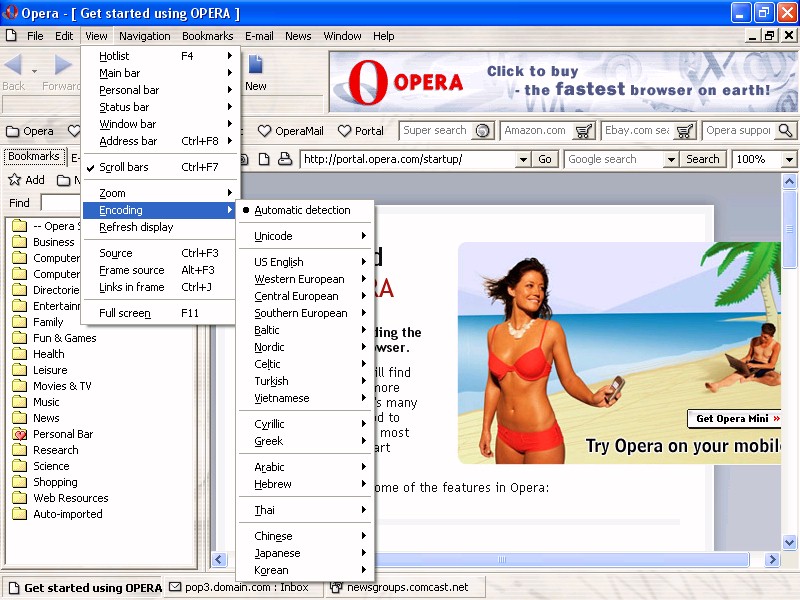Switch to Get started using OPERA window

[x=85, y=588]
